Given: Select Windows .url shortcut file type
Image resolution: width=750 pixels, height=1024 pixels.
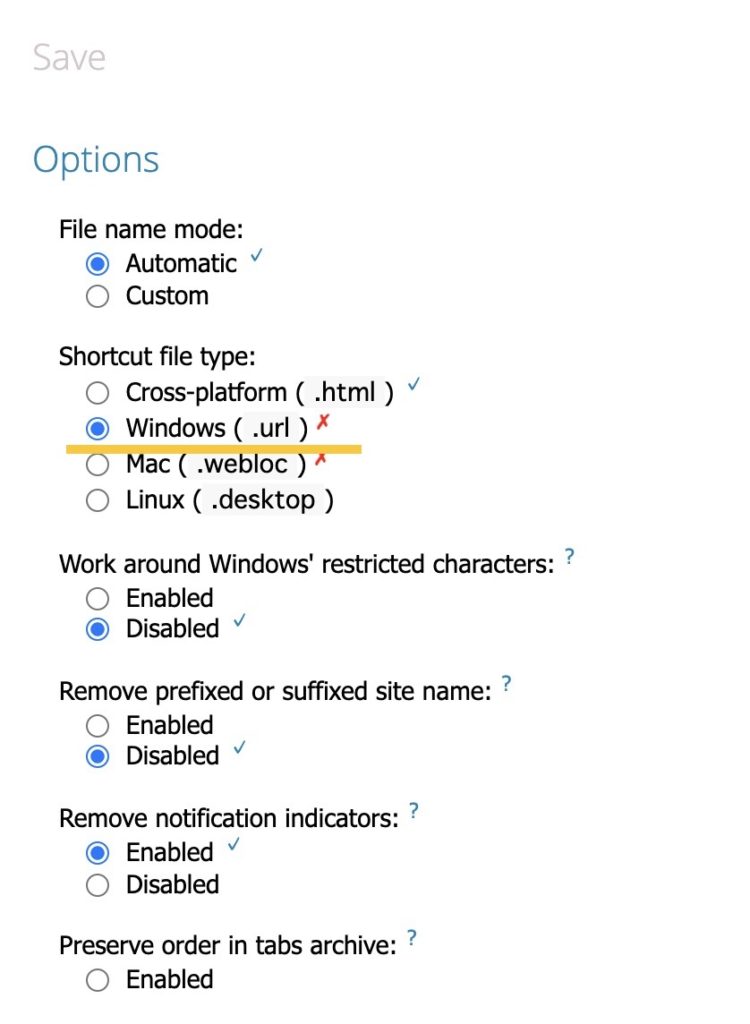Looking at the screenshot, I should [97, 428].
